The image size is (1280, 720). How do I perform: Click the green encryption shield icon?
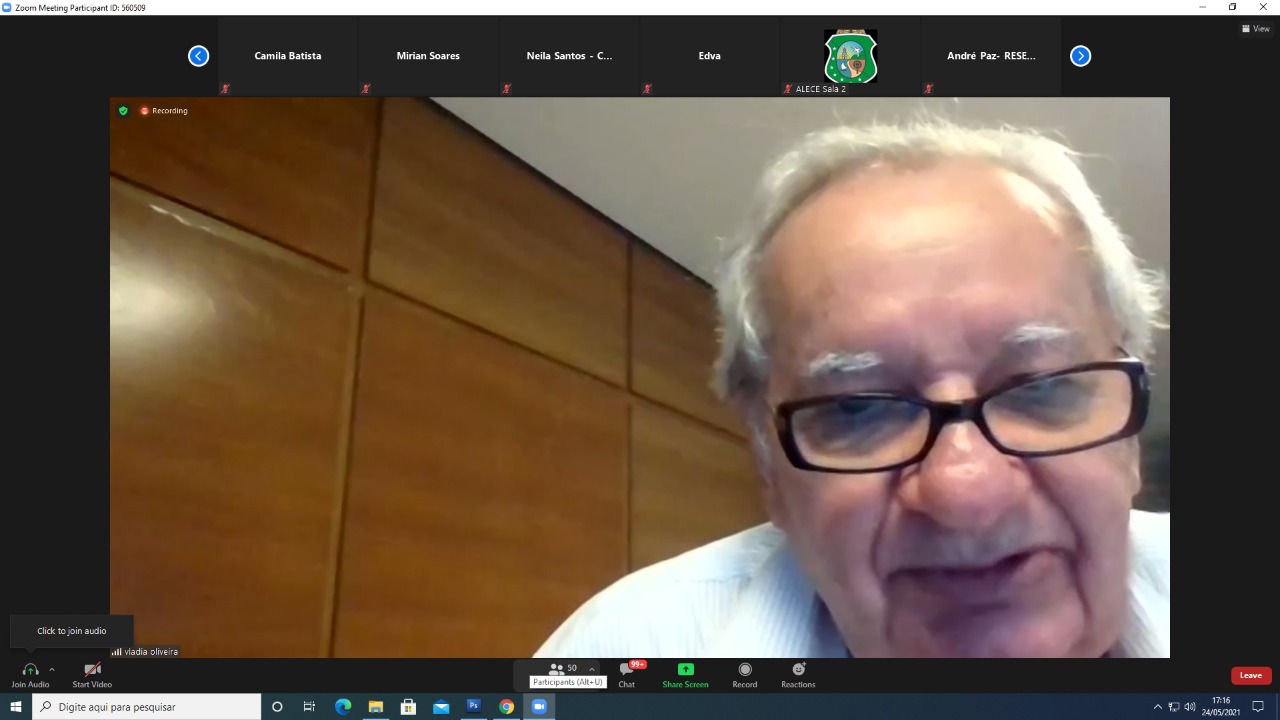(123, 111)
